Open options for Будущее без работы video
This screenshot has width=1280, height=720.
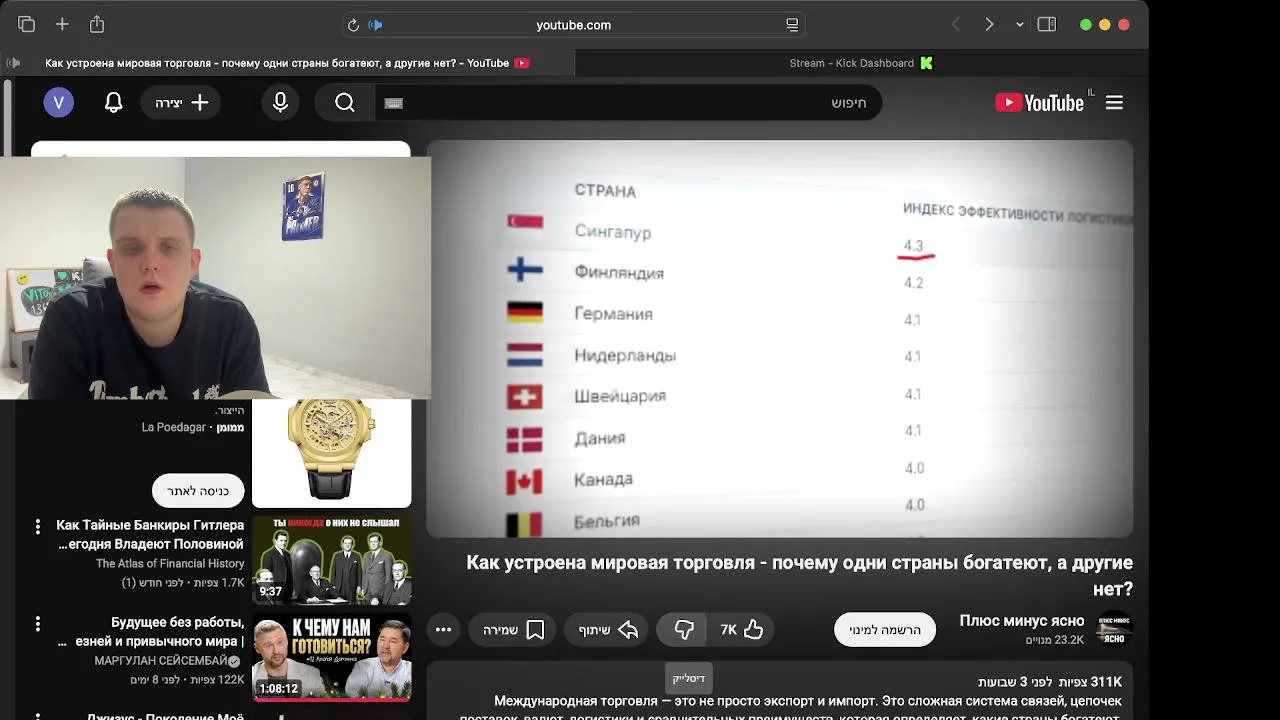pos(38,624)
